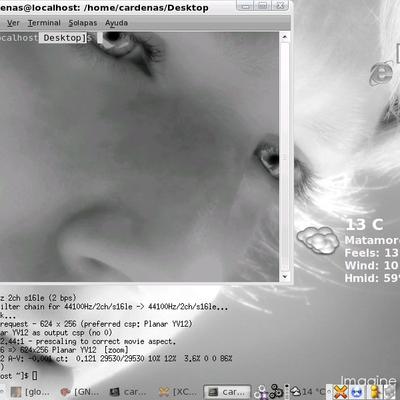The image size is (400, 400).
Task: Select the active car... taskbar button
Action: click(227, 392)
